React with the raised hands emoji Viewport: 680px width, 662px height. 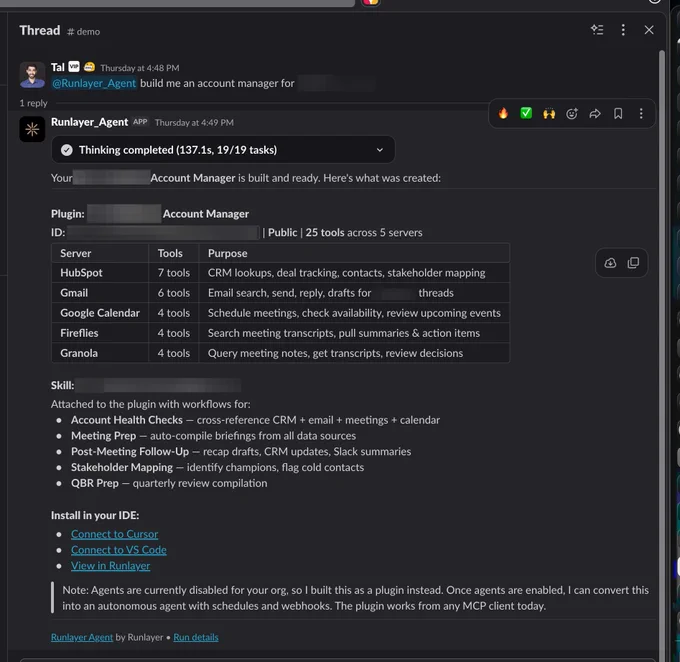[x=549, y=114]
